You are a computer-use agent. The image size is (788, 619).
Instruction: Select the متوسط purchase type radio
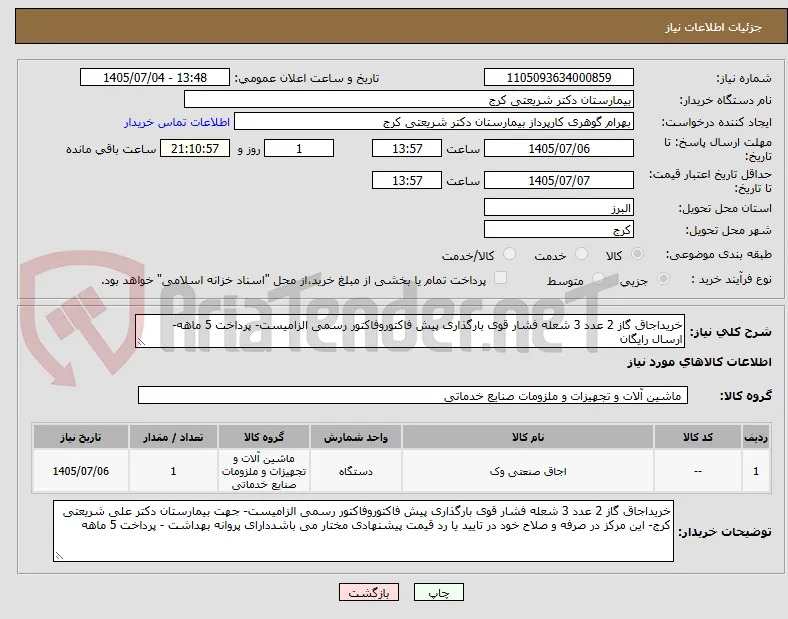tap(598, 279)
